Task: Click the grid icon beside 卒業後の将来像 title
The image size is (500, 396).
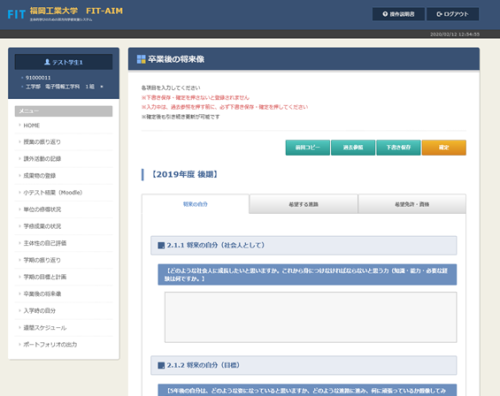Action: [x=141, y=59]
